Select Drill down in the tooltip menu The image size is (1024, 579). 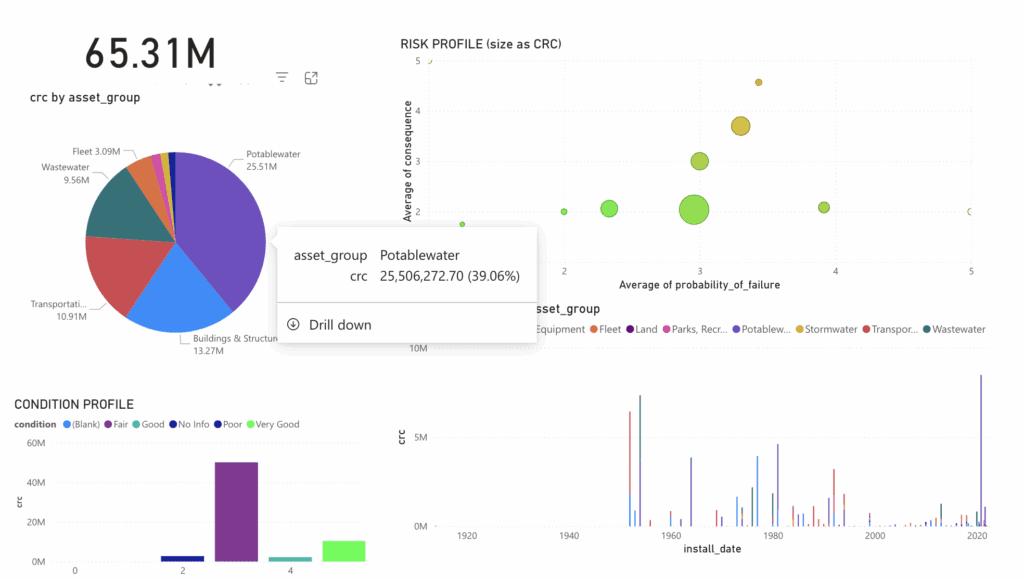coord(340,324)
